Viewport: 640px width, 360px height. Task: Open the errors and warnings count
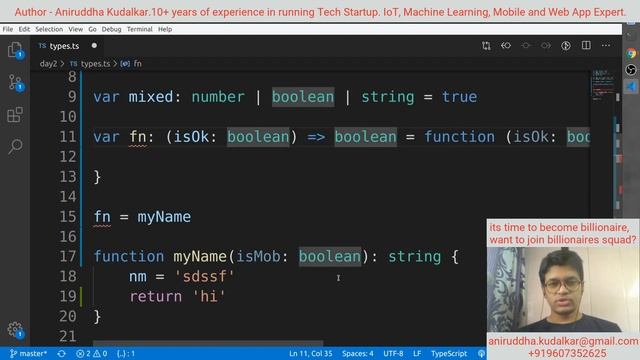click(x=91, y=353)
